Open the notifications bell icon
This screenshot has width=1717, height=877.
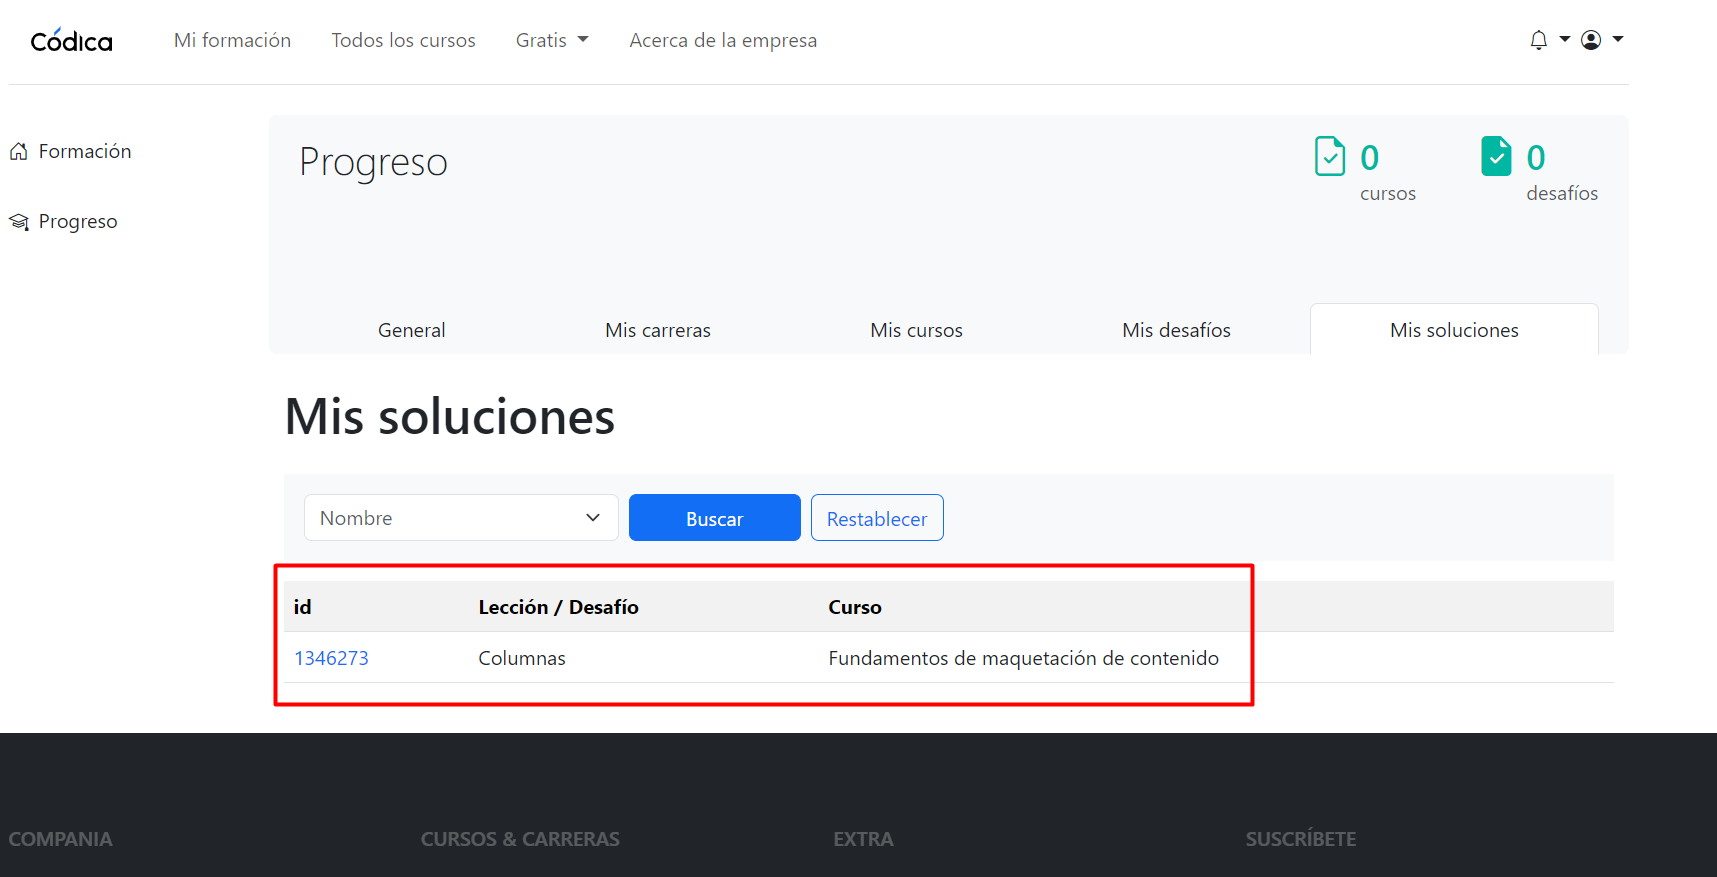click(x=1538, y=40)
